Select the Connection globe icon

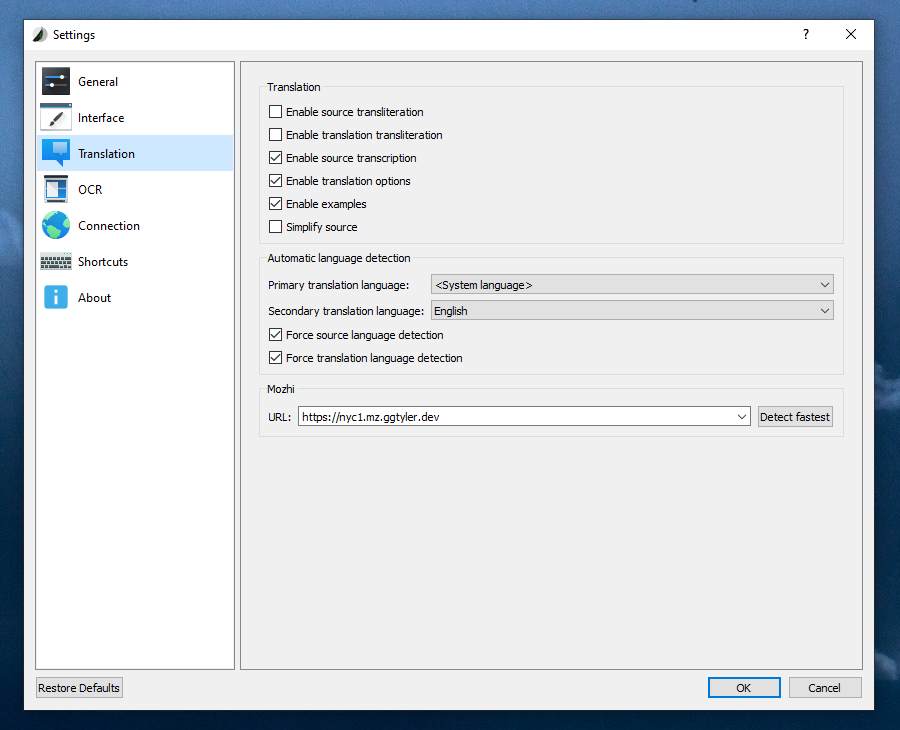pos(56,226)
